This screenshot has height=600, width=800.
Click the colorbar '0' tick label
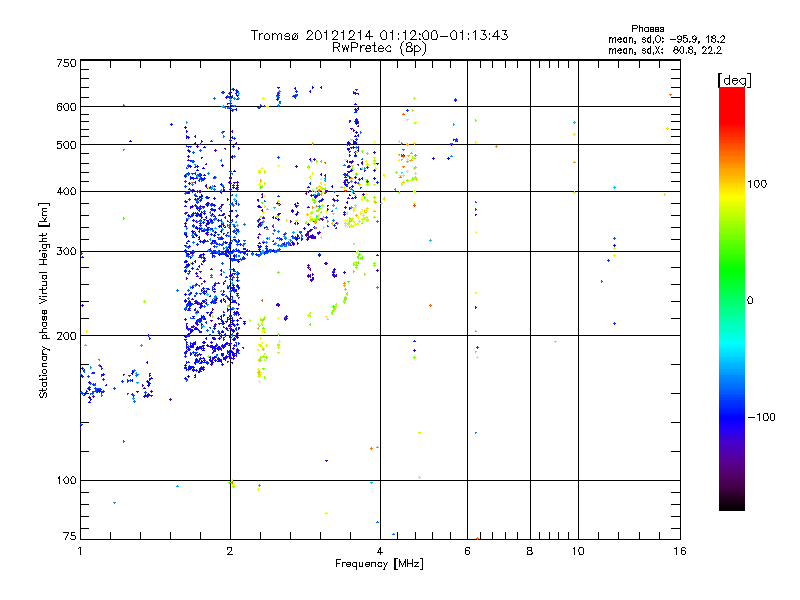pos(750,301)
